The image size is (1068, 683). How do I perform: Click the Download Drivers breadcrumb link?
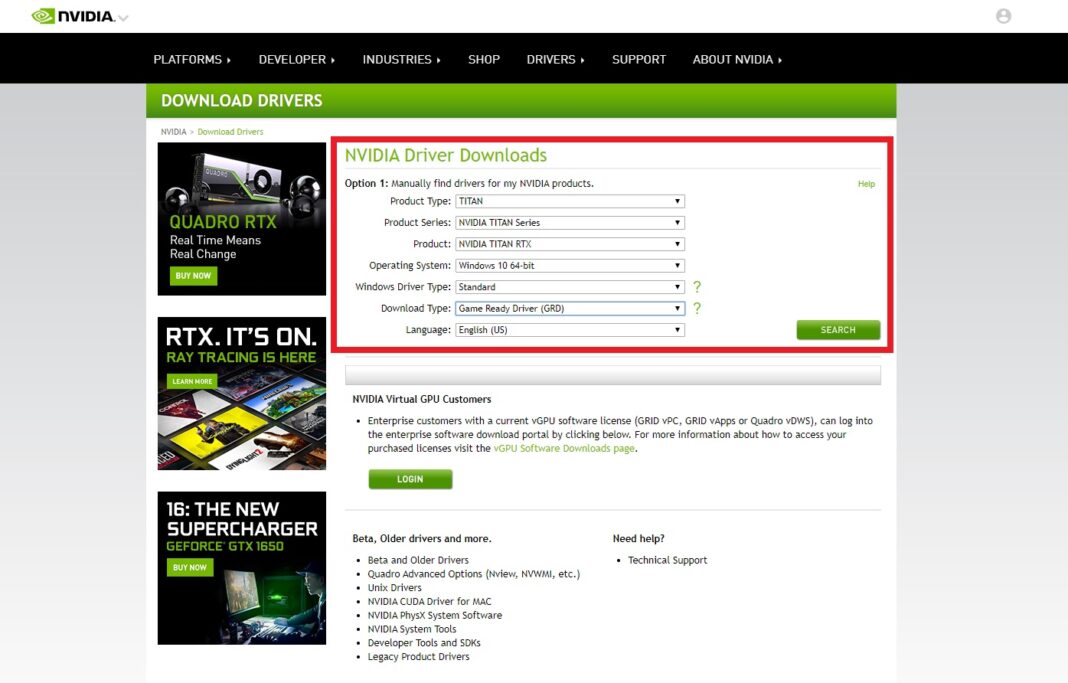(x=230, y=132)
